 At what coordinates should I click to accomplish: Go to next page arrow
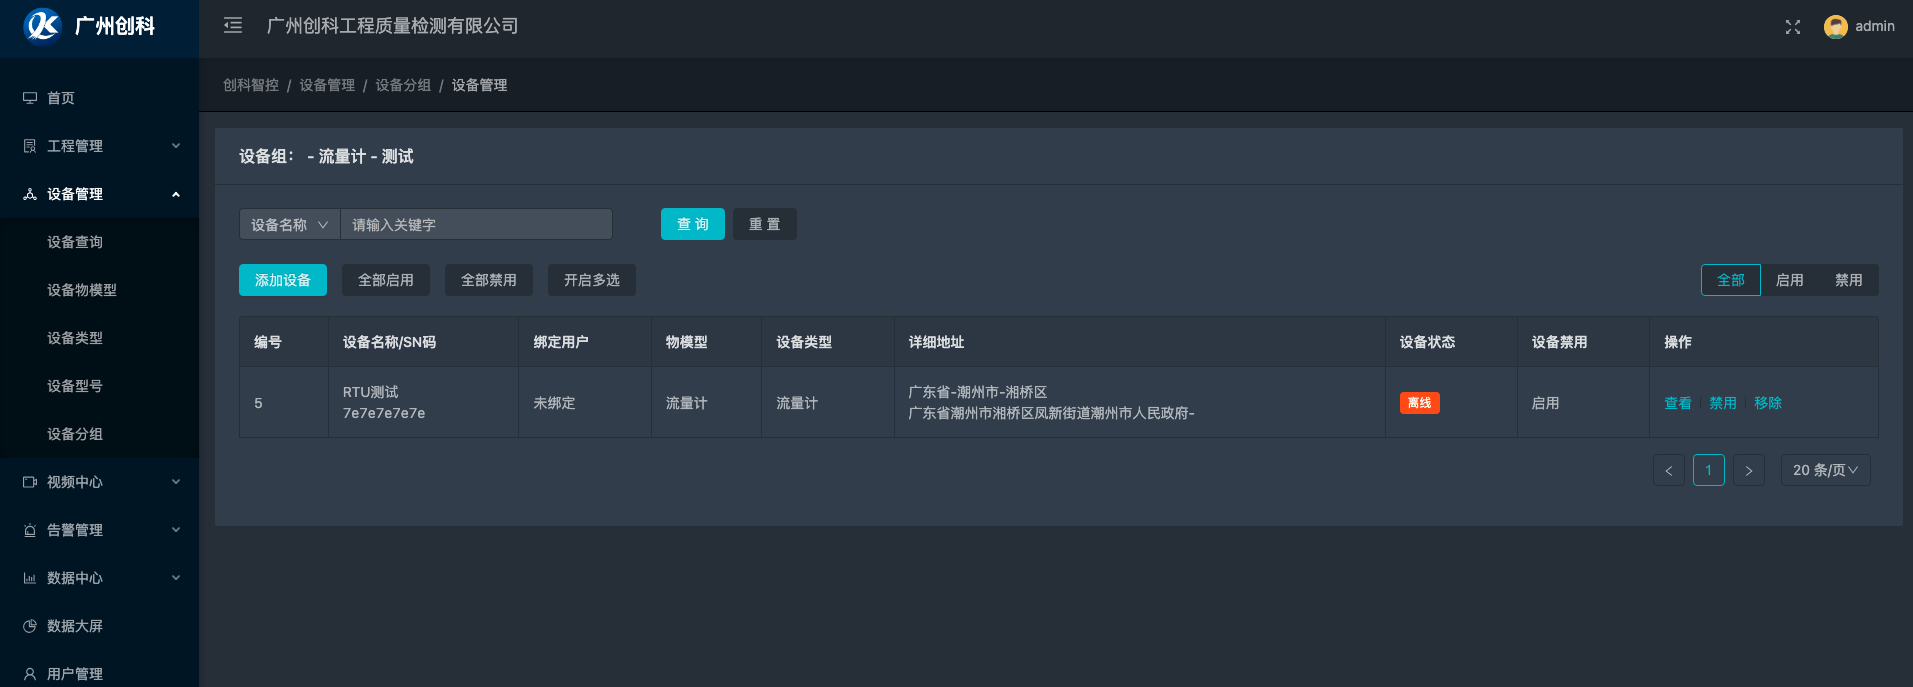point(1749,470)
